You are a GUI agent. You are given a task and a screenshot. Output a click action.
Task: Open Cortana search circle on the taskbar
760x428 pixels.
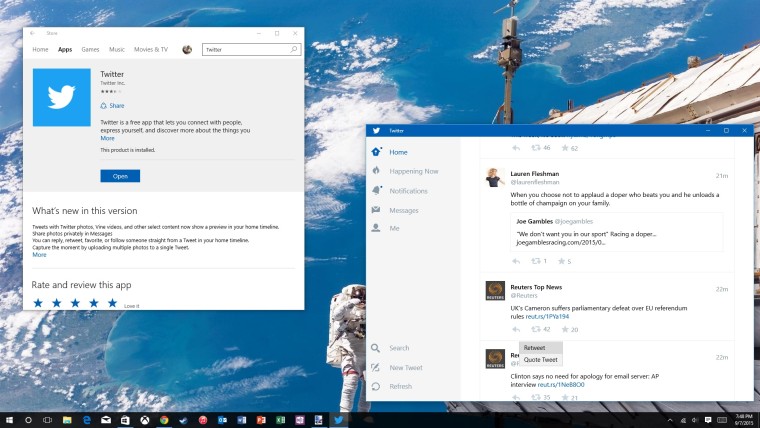click(28, 420)
